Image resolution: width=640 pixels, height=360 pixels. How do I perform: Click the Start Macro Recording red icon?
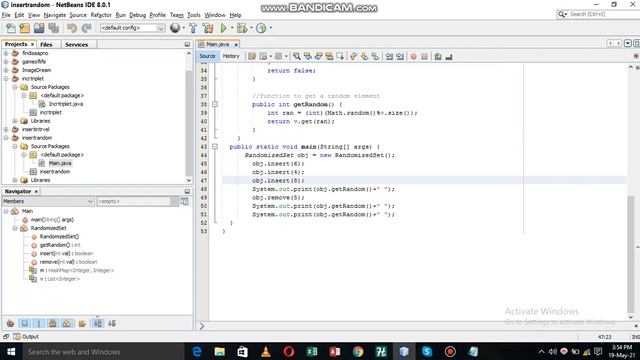413,57
